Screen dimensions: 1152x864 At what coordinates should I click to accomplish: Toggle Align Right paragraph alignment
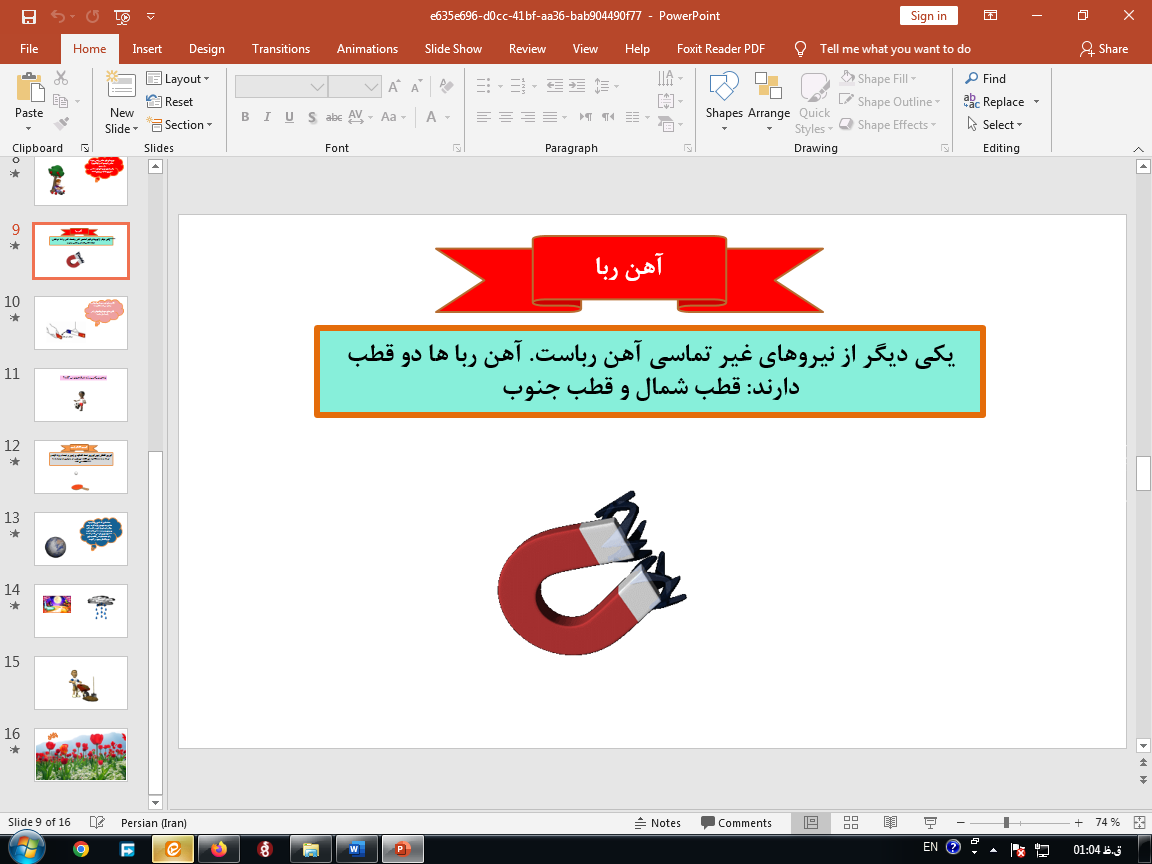pyautogui.click(x=528, y=117)
